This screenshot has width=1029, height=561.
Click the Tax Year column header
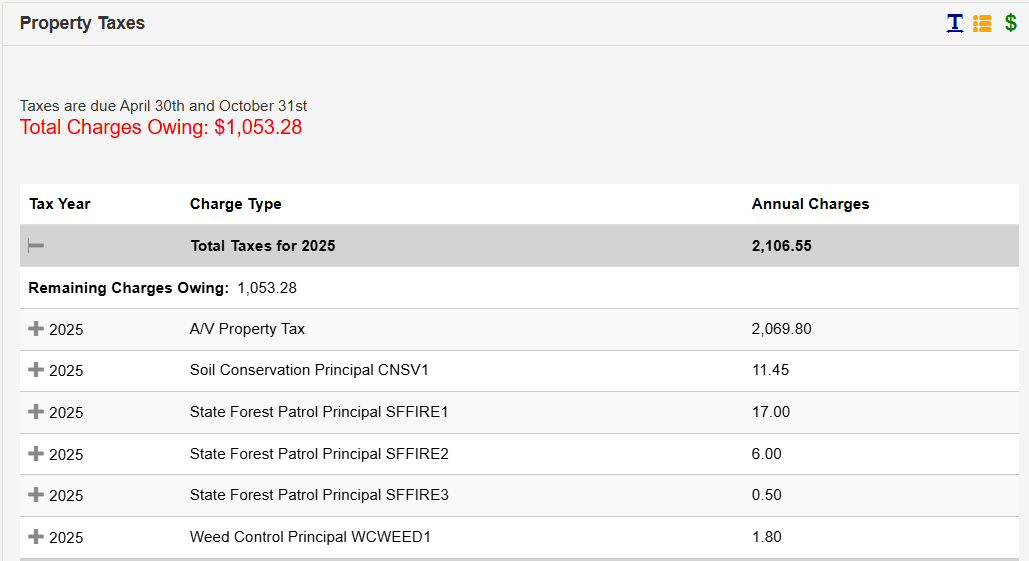point(60,204)
